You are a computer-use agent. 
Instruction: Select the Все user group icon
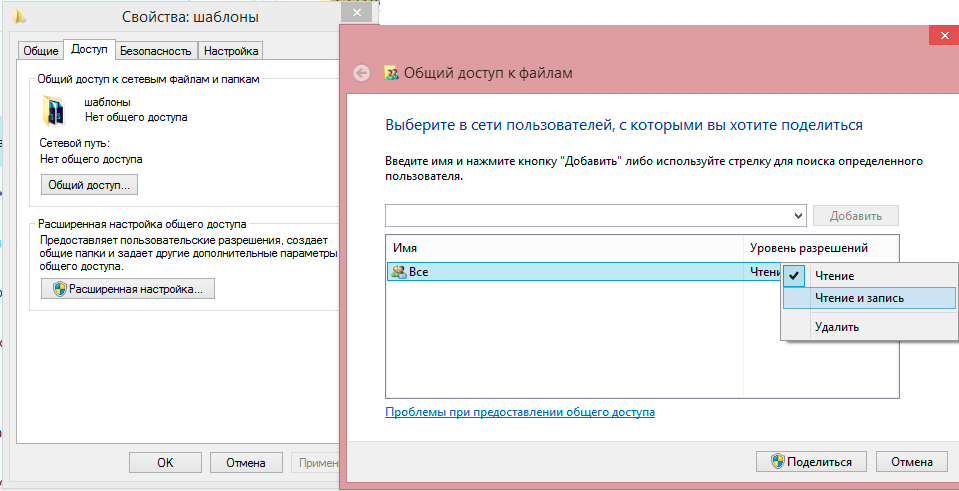(x=399, y=271)
